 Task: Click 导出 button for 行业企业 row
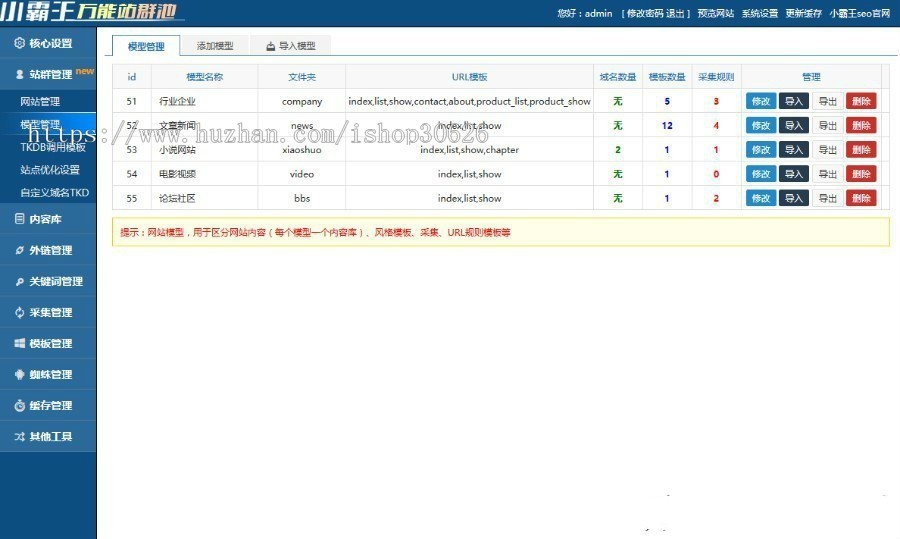[x=828, y=101]
